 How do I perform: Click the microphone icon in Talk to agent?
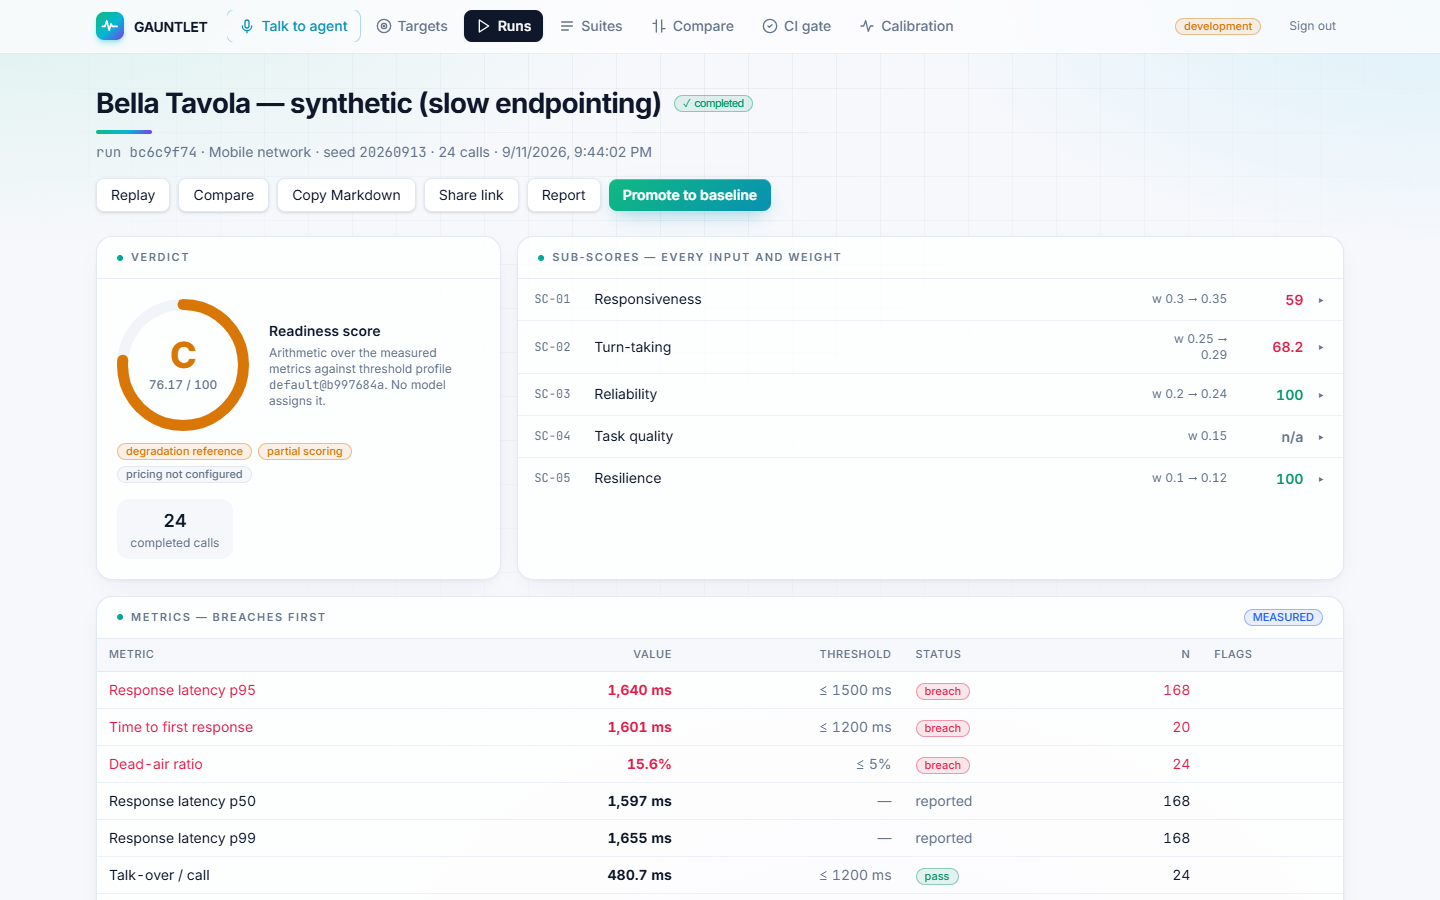pyautogui.click(x=247, y=26)
